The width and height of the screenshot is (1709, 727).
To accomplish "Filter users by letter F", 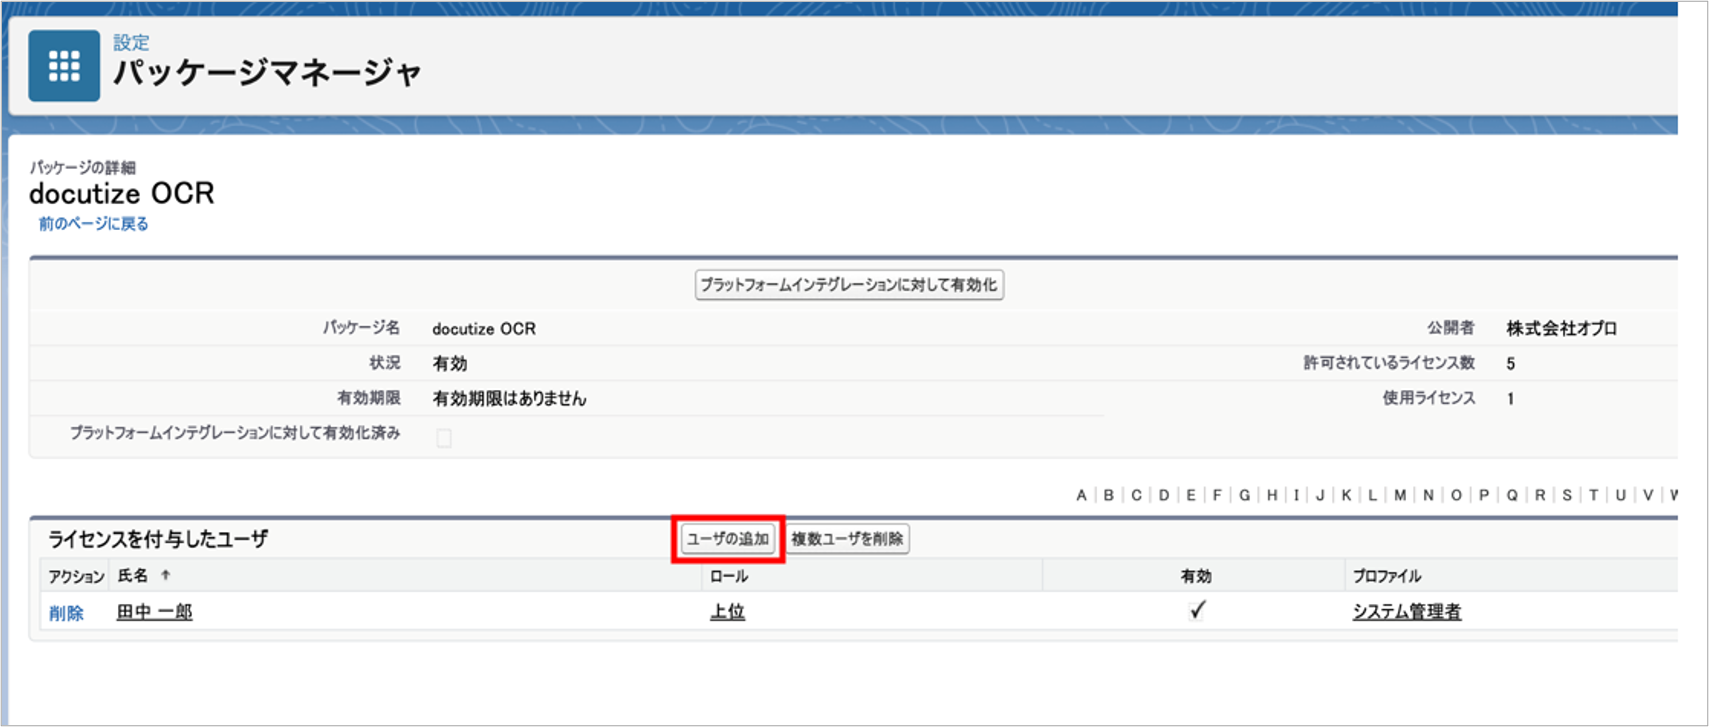I will click(x=1217, y=495).
